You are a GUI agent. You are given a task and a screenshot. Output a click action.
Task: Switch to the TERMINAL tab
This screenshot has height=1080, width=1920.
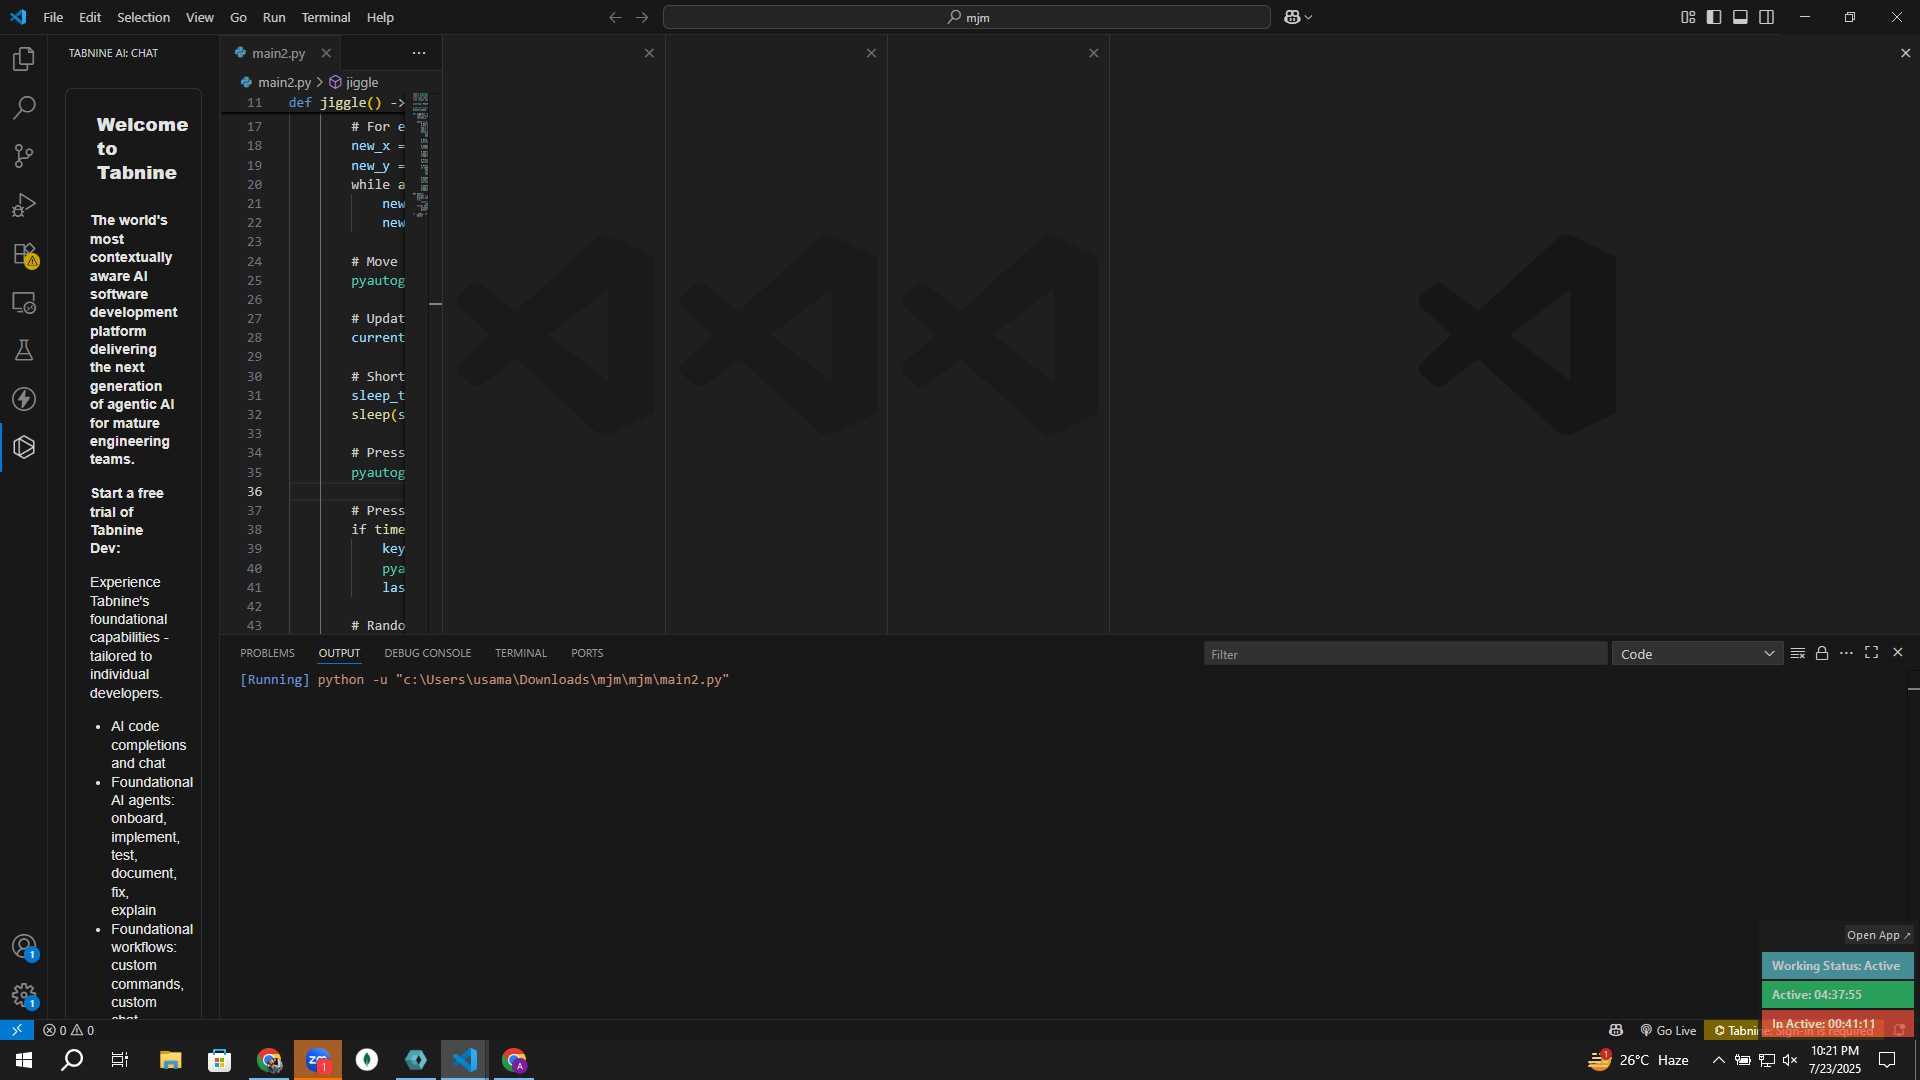pos(520,653)
